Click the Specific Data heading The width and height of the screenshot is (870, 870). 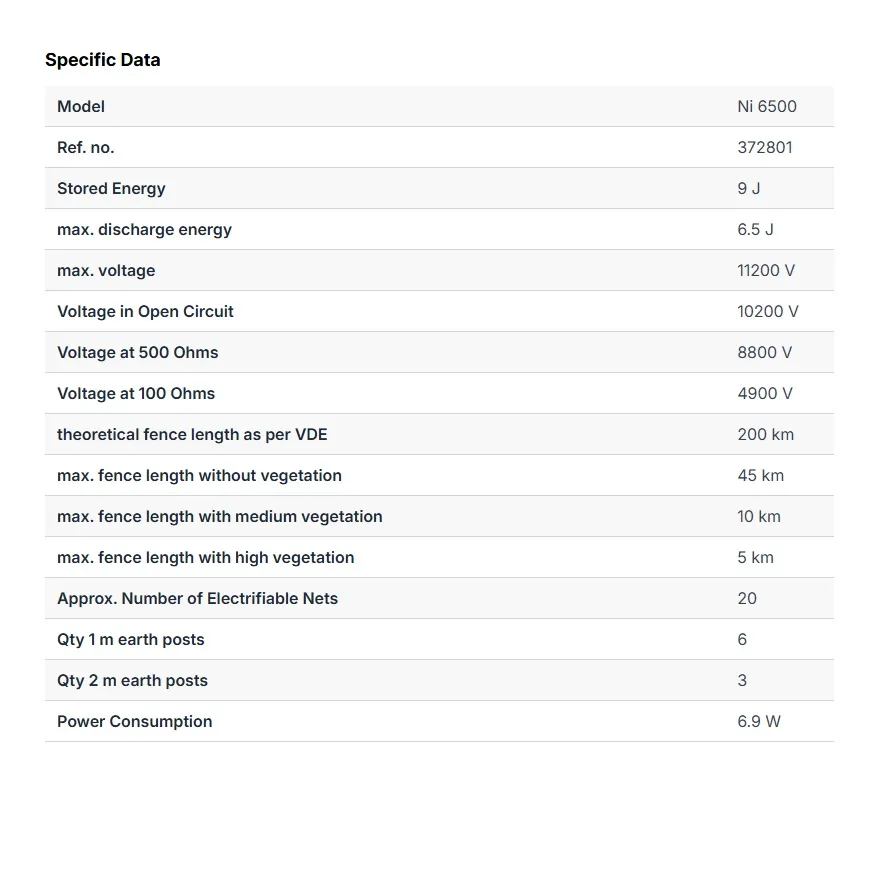click(103, 60)
